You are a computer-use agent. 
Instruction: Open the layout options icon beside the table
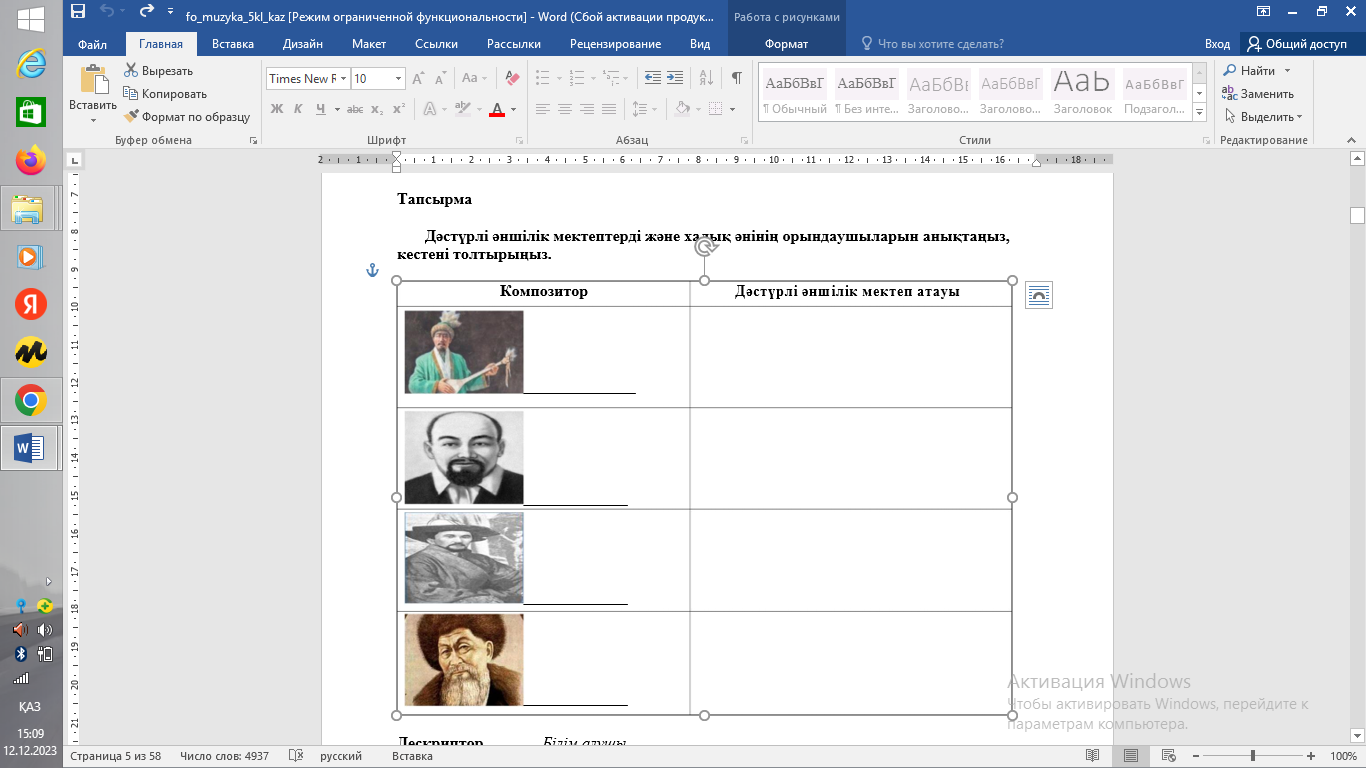(1039, 295)
